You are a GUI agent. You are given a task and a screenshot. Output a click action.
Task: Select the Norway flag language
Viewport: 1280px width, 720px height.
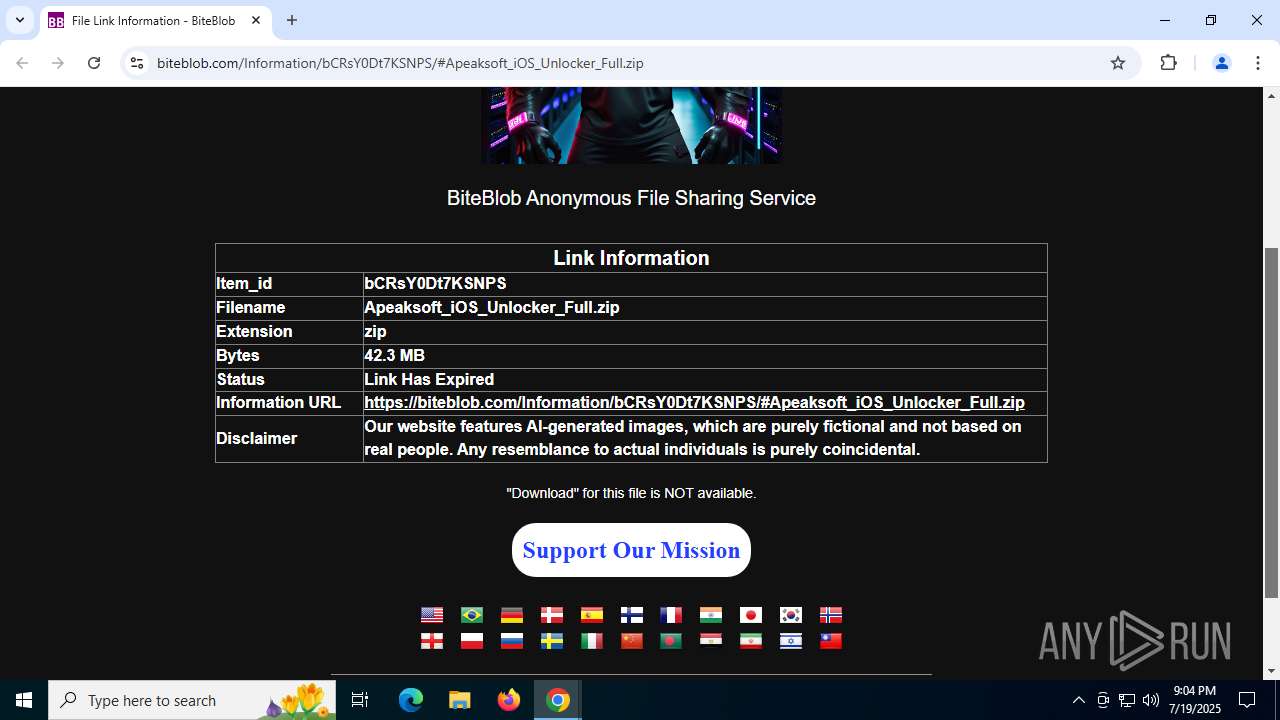click(x=831, y=615)
